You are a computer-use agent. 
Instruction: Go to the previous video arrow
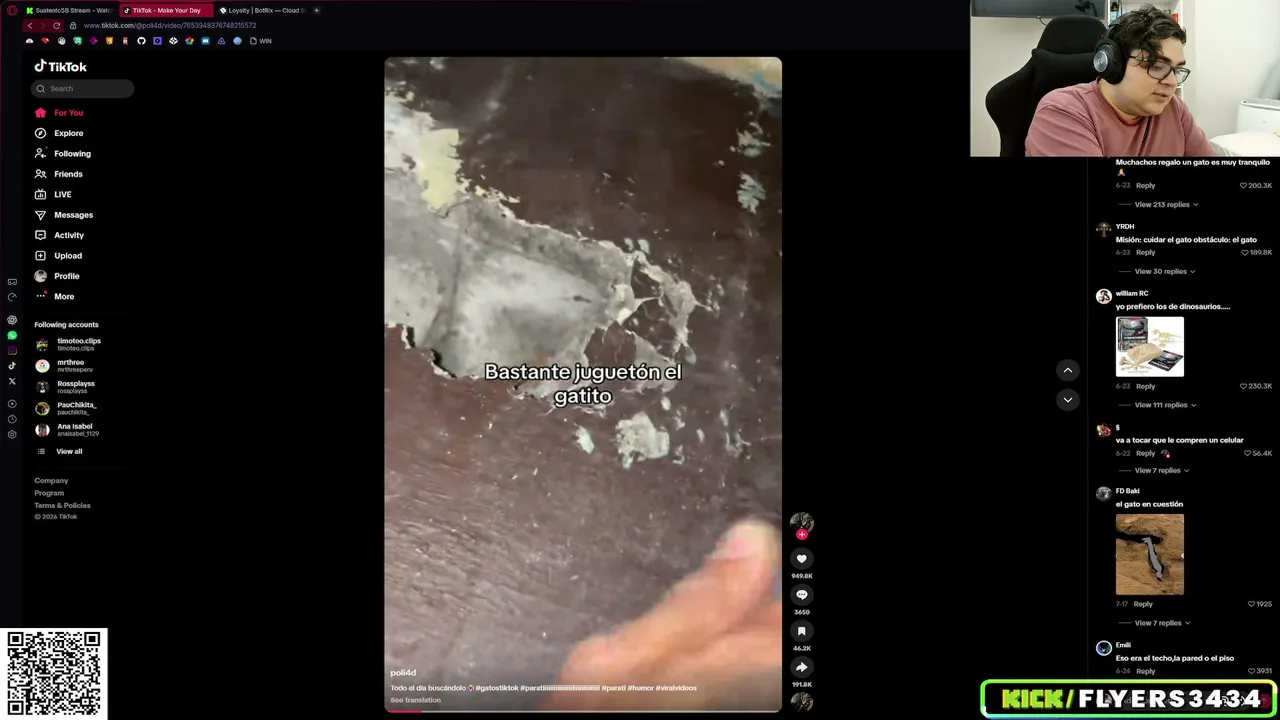pos(1067,370)
